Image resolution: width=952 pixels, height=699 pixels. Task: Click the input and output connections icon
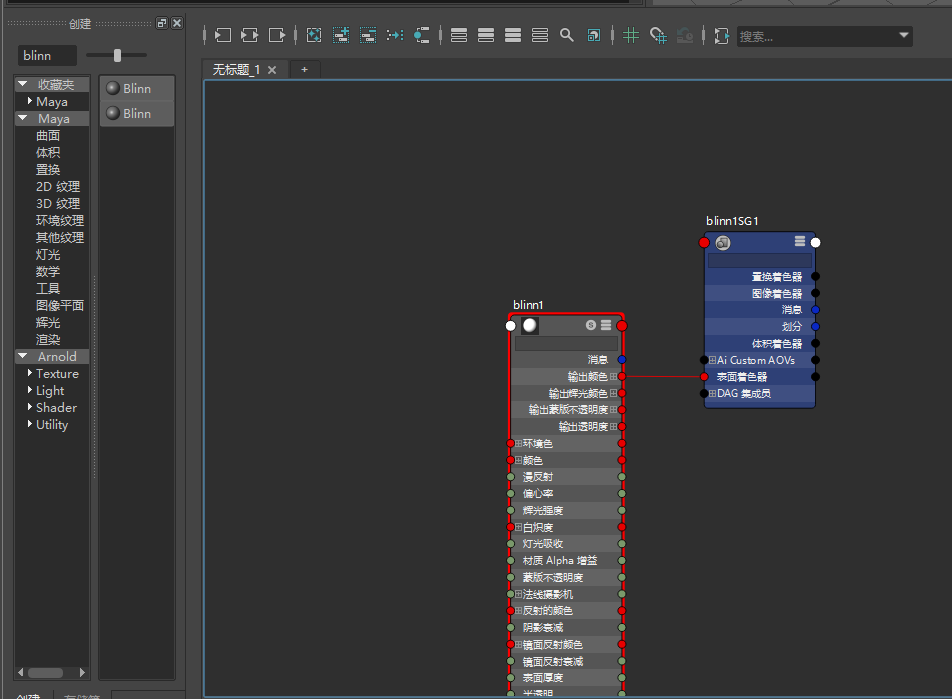(x=250, y=35)
